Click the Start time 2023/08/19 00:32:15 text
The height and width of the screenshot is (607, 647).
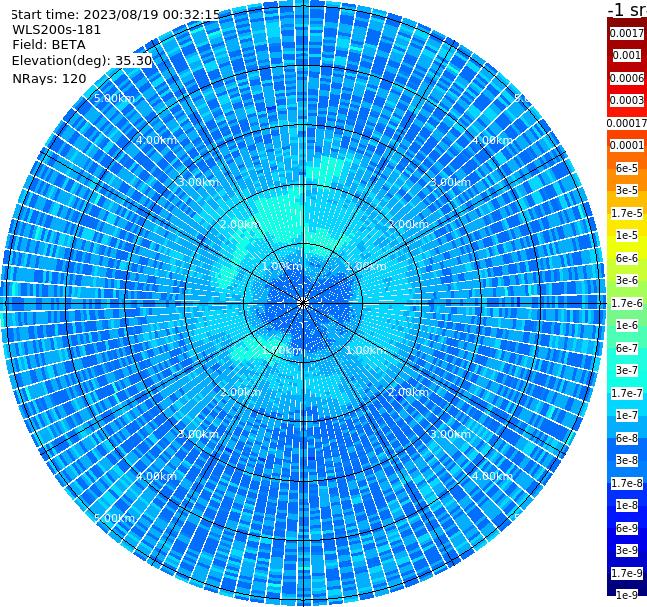click(116, 15)
